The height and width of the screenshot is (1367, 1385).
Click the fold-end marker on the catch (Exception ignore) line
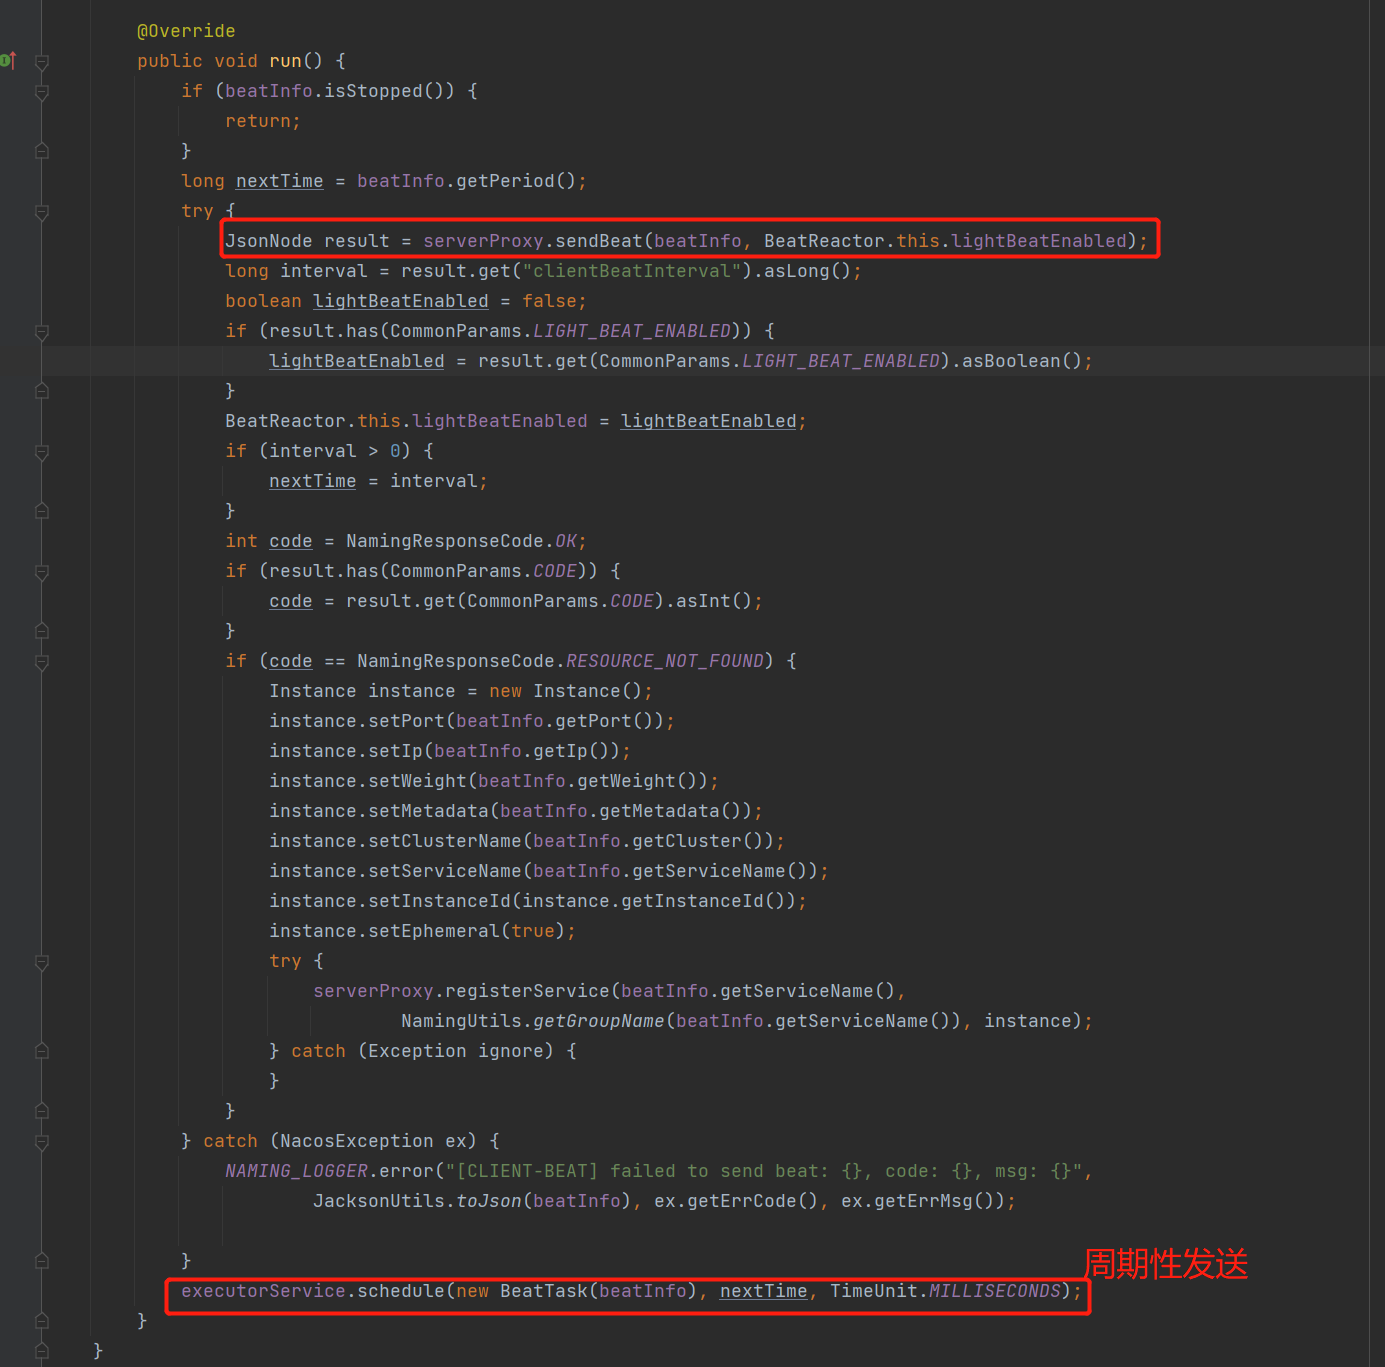pos(42,1051)
